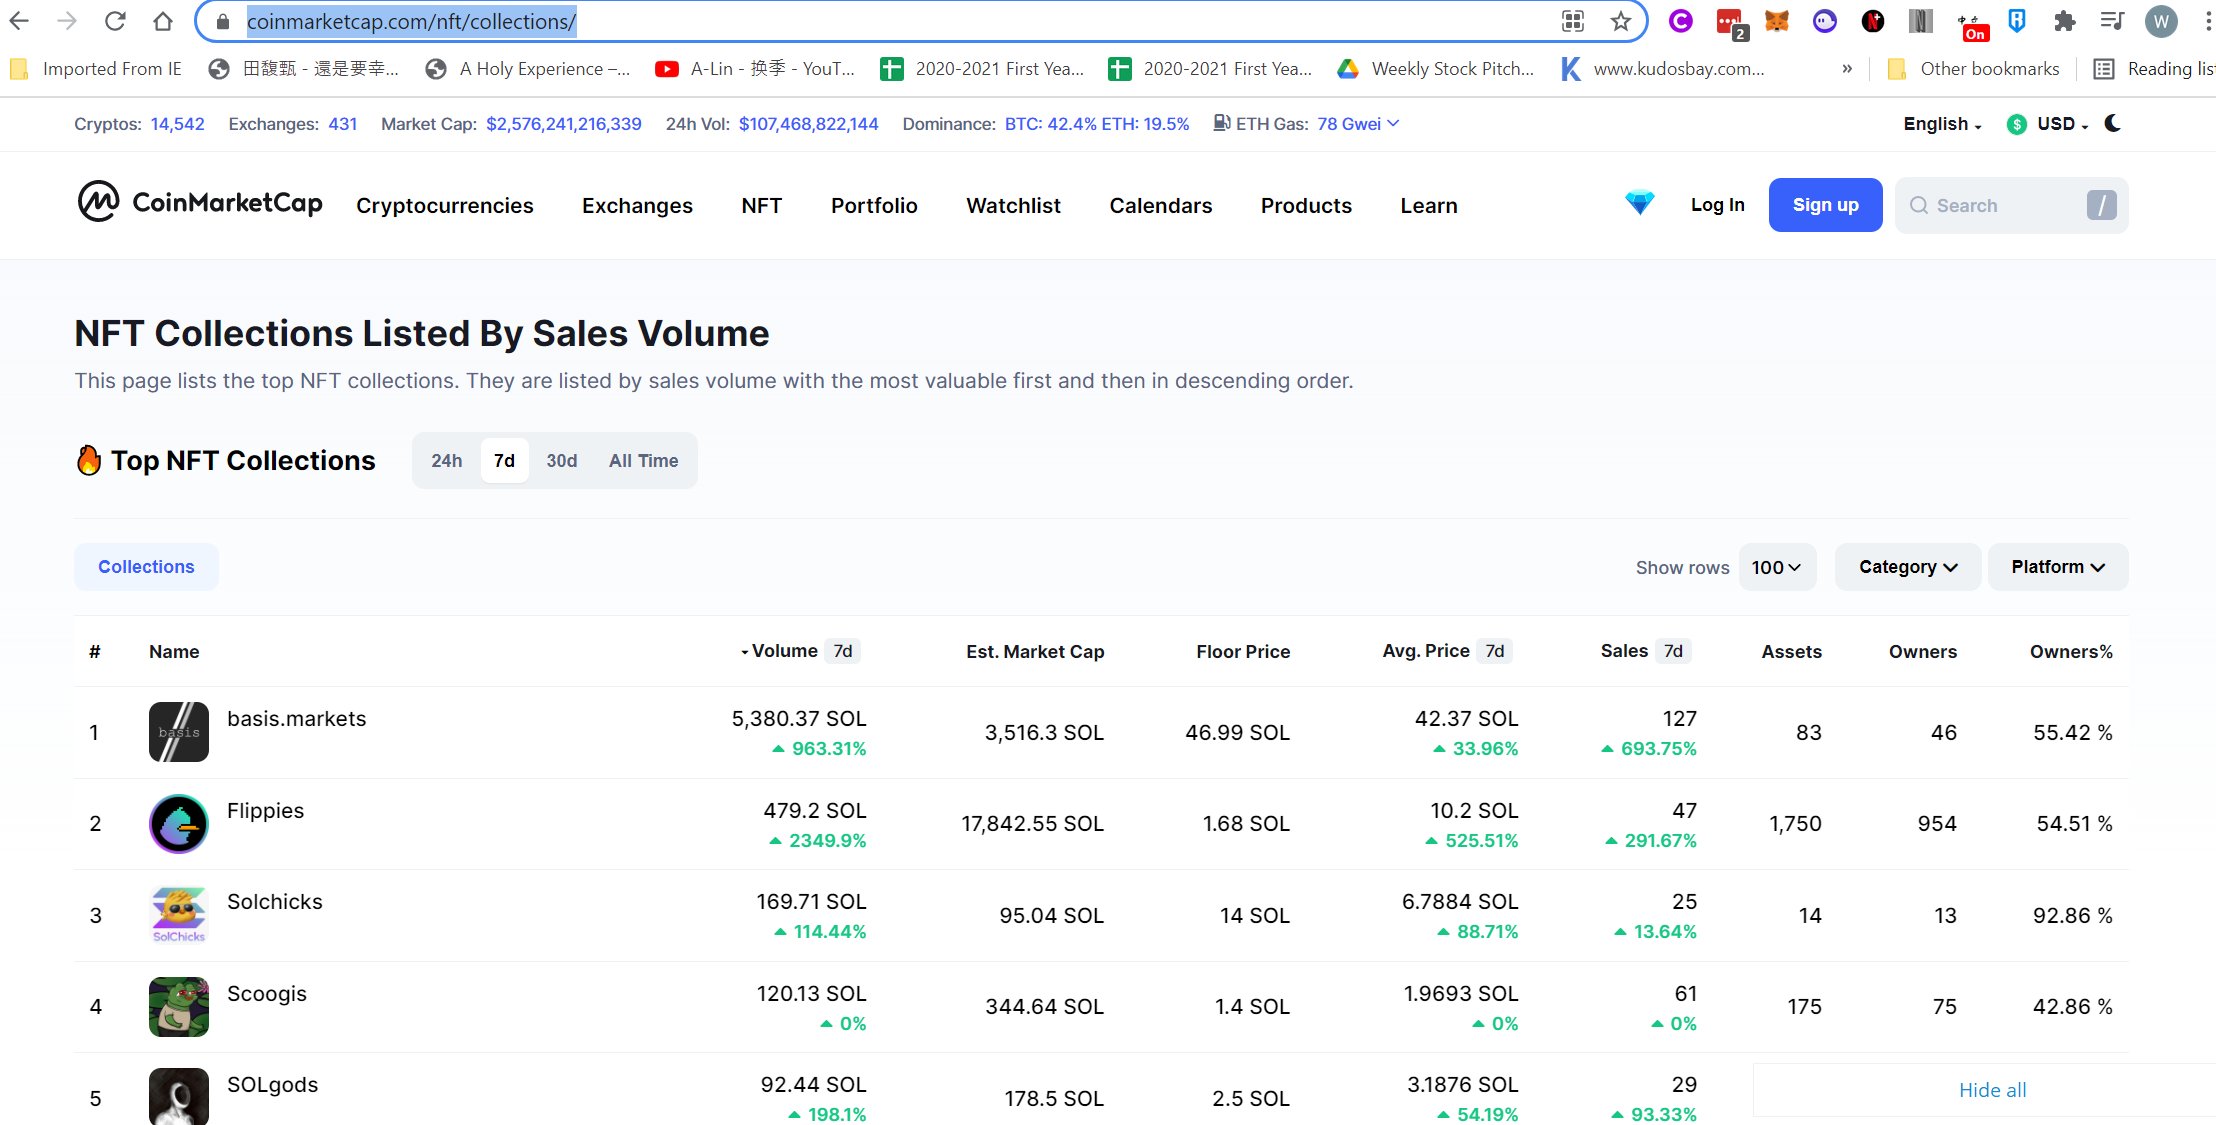The width and height of the screenshot is (2216, 1125).
Task: Click the blue diamond rewards icon
Action: (x=1639, y=203)
